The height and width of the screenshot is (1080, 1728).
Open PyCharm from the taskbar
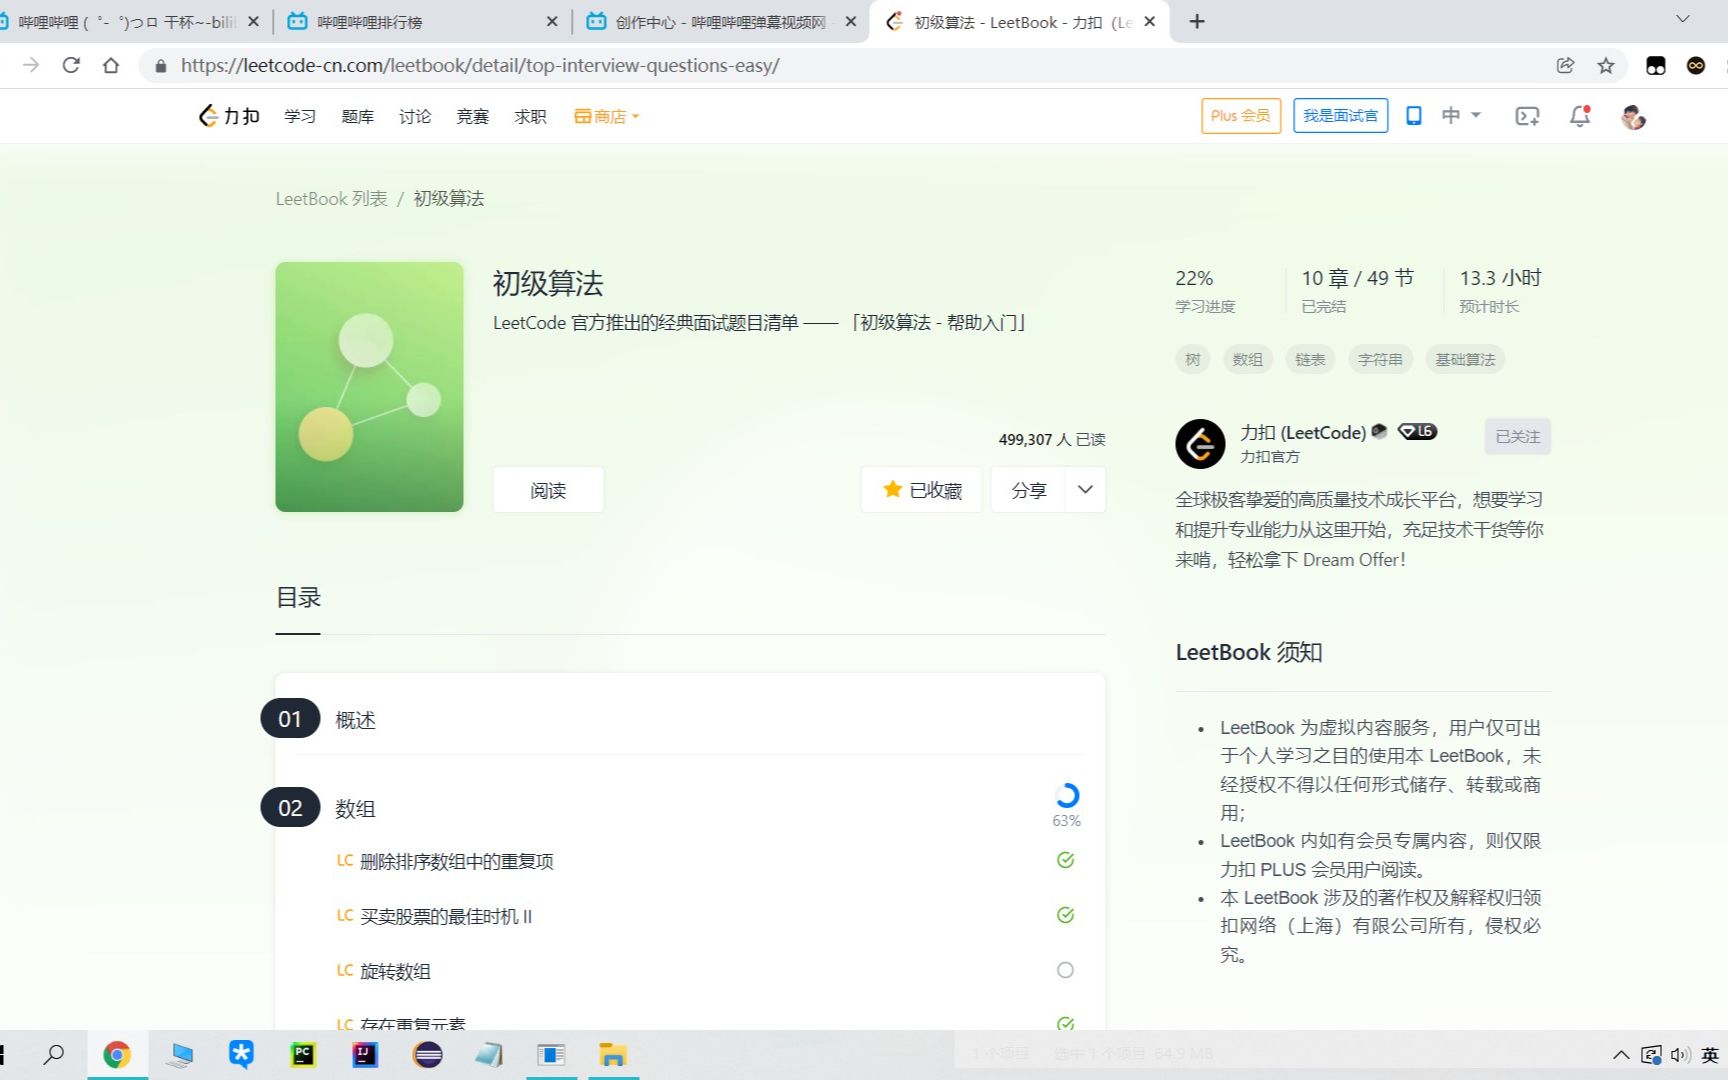point(302,1054)
